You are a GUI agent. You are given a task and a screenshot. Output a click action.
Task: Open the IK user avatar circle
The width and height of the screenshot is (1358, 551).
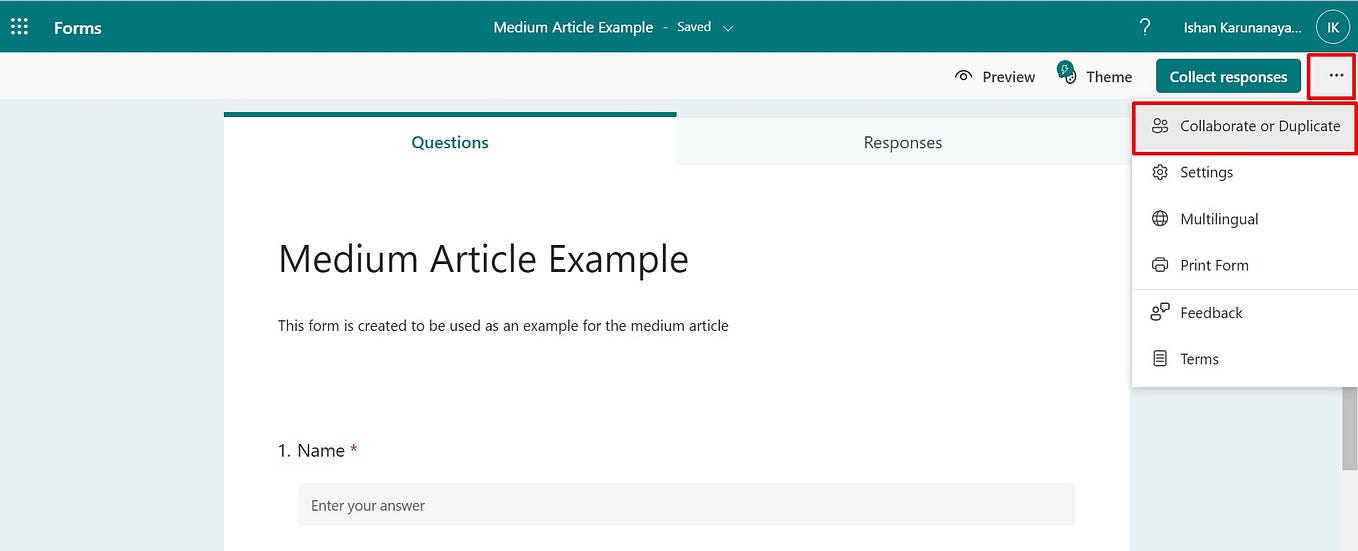coord(1332,28)
